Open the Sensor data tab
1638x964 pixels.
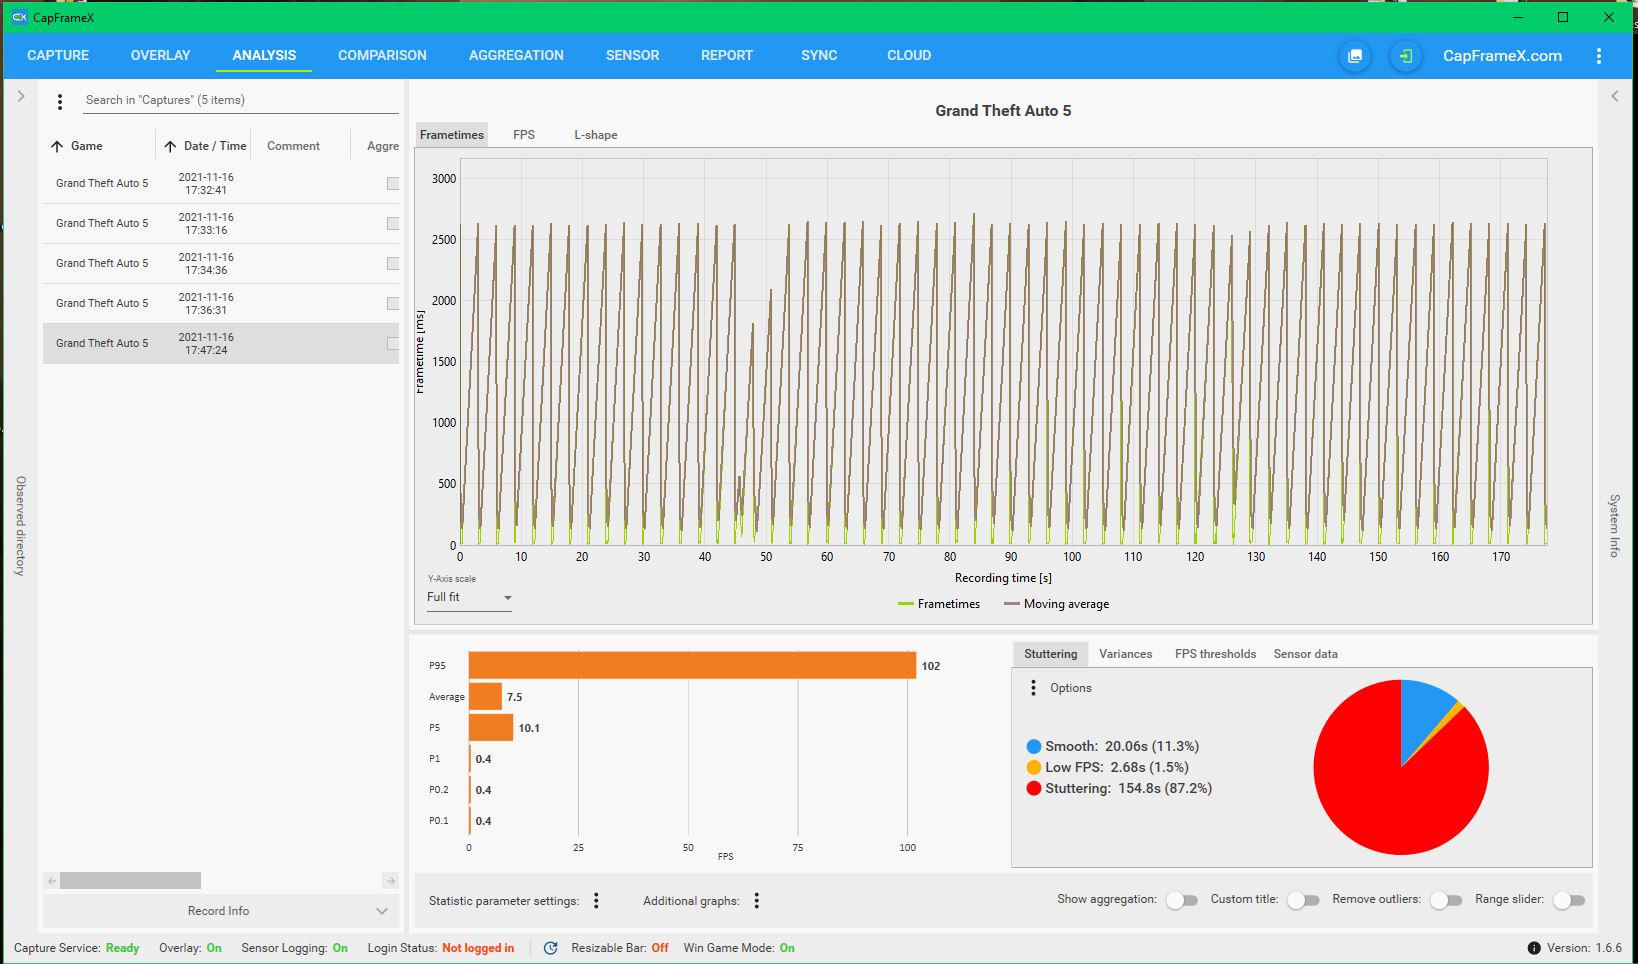1306,654
